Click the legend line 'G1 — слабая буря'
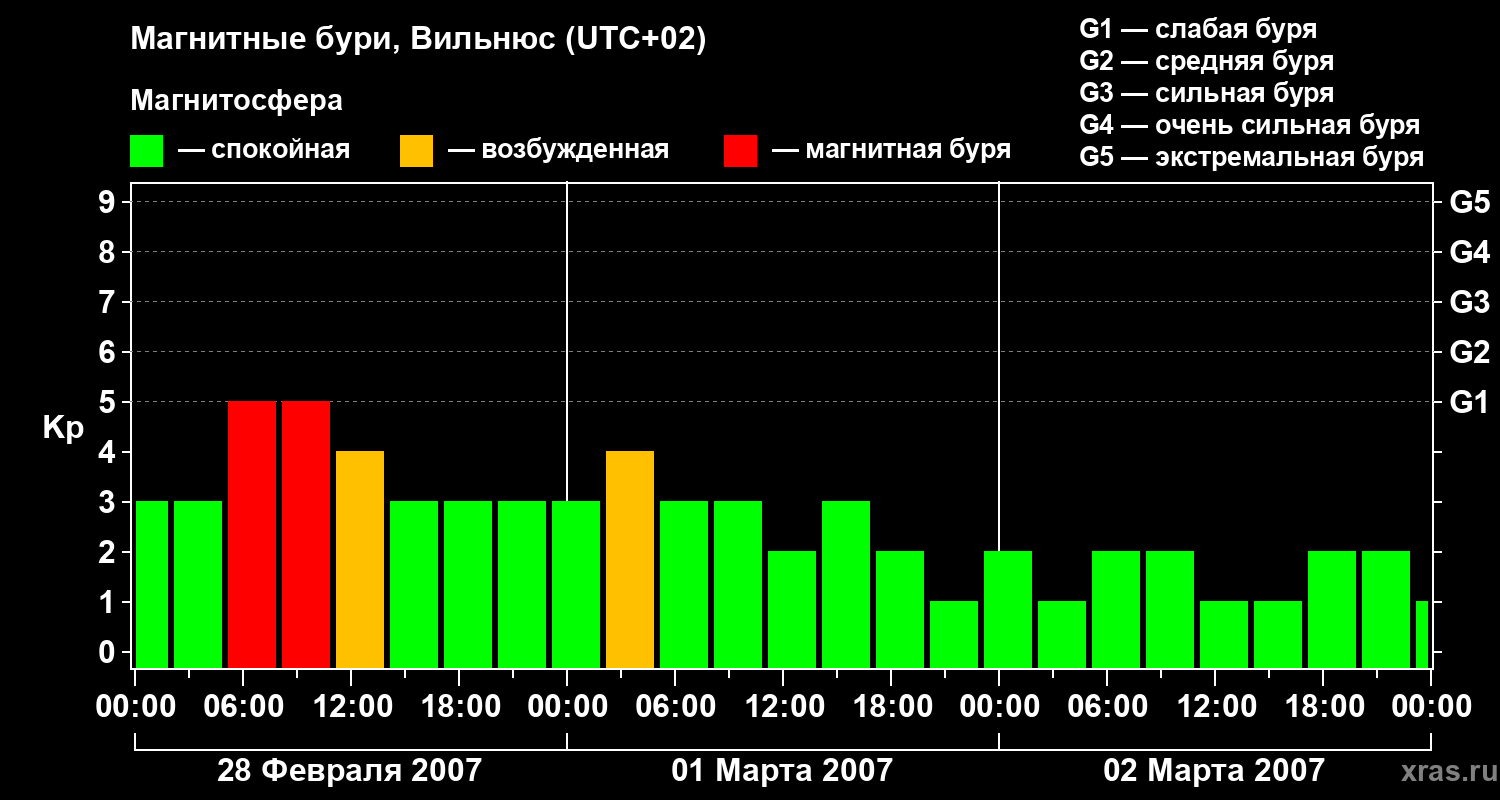Viewport: 1500px width, 800px height. [x=1198, y=29]
